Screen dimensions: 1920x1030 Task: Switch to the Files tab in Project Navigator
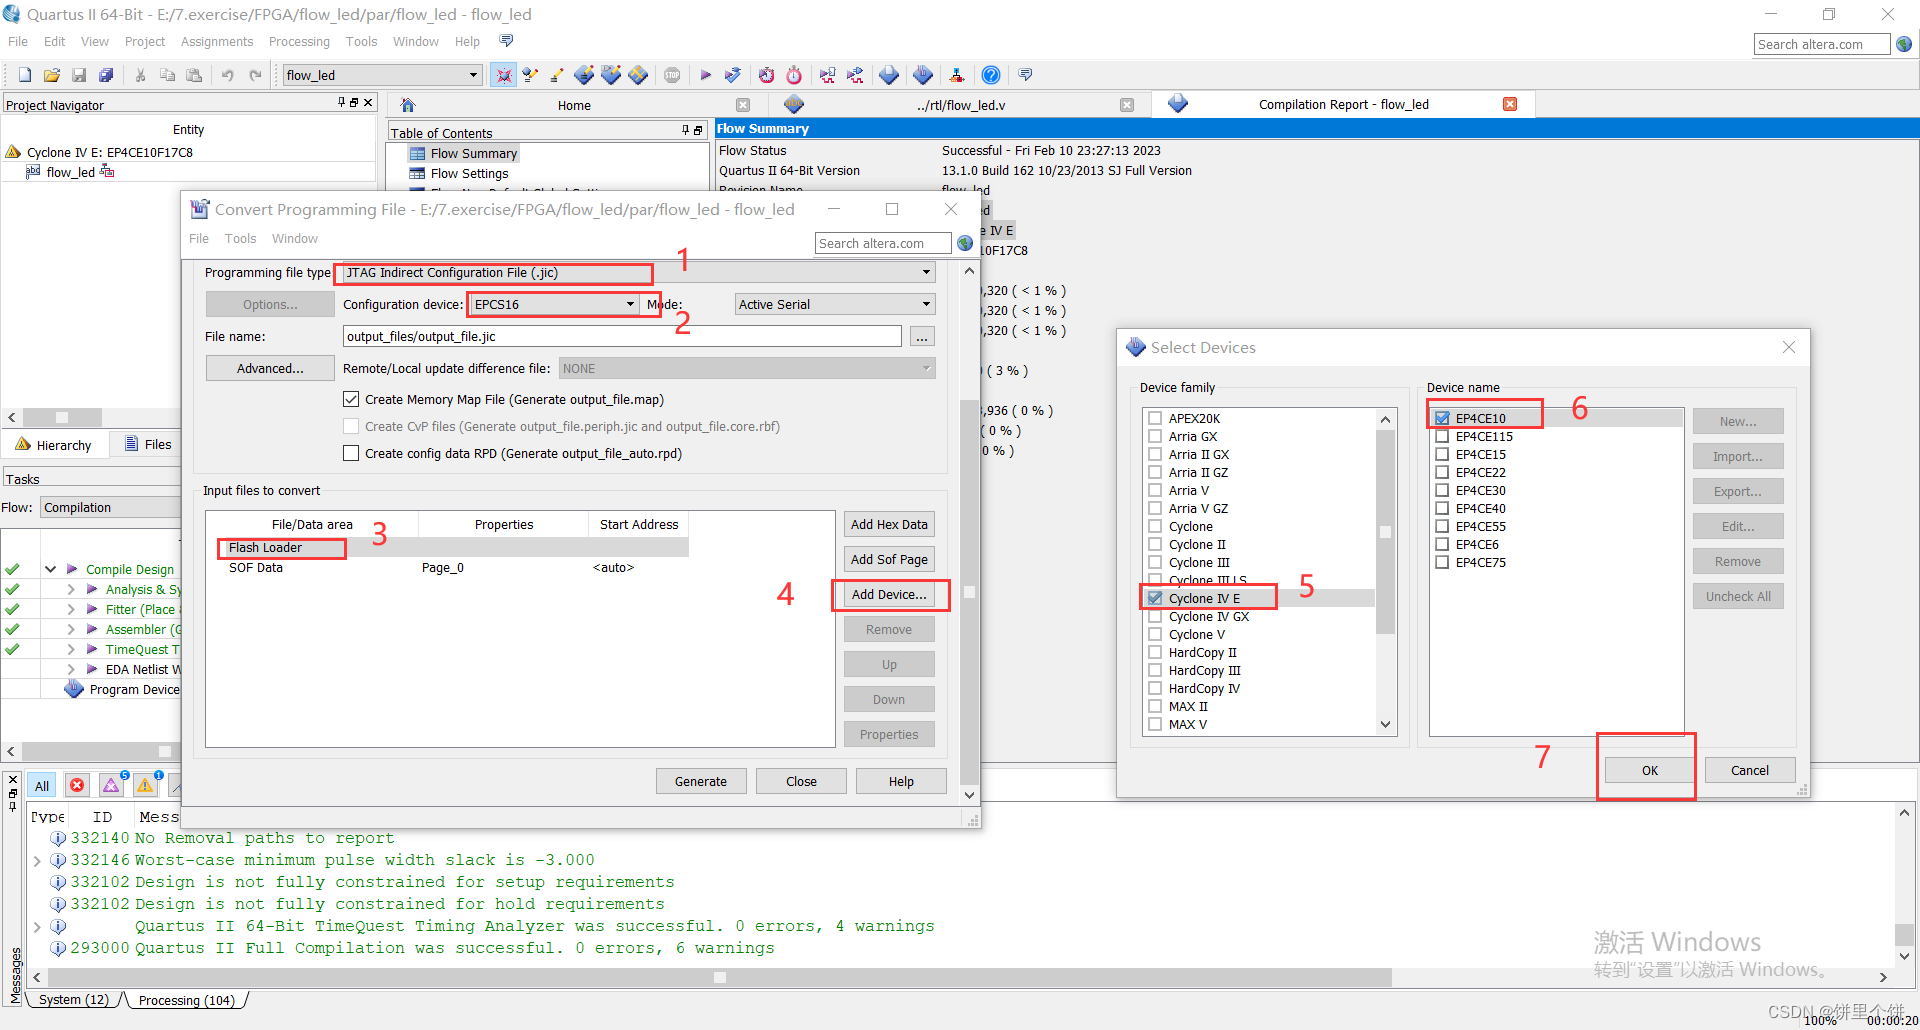[148, 444]
